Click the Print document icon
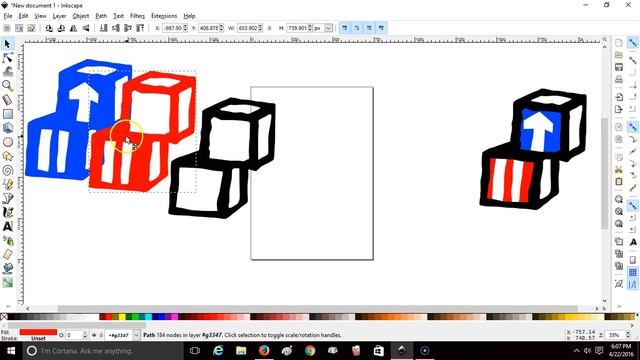This screenshot has height=360, width=640. click(x=619, y=79)
